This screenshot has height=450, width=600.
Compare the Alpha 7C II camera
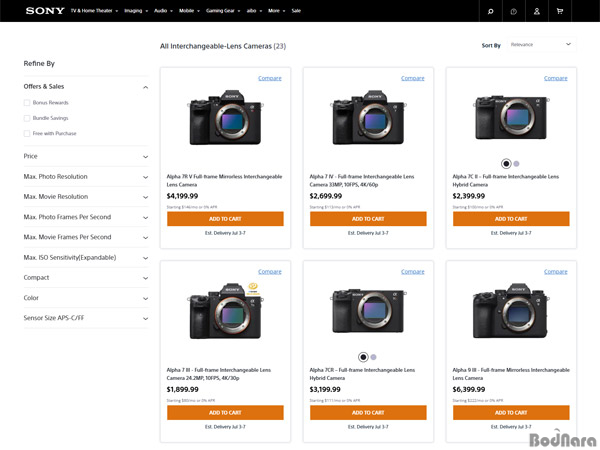[x=556, y=78]
